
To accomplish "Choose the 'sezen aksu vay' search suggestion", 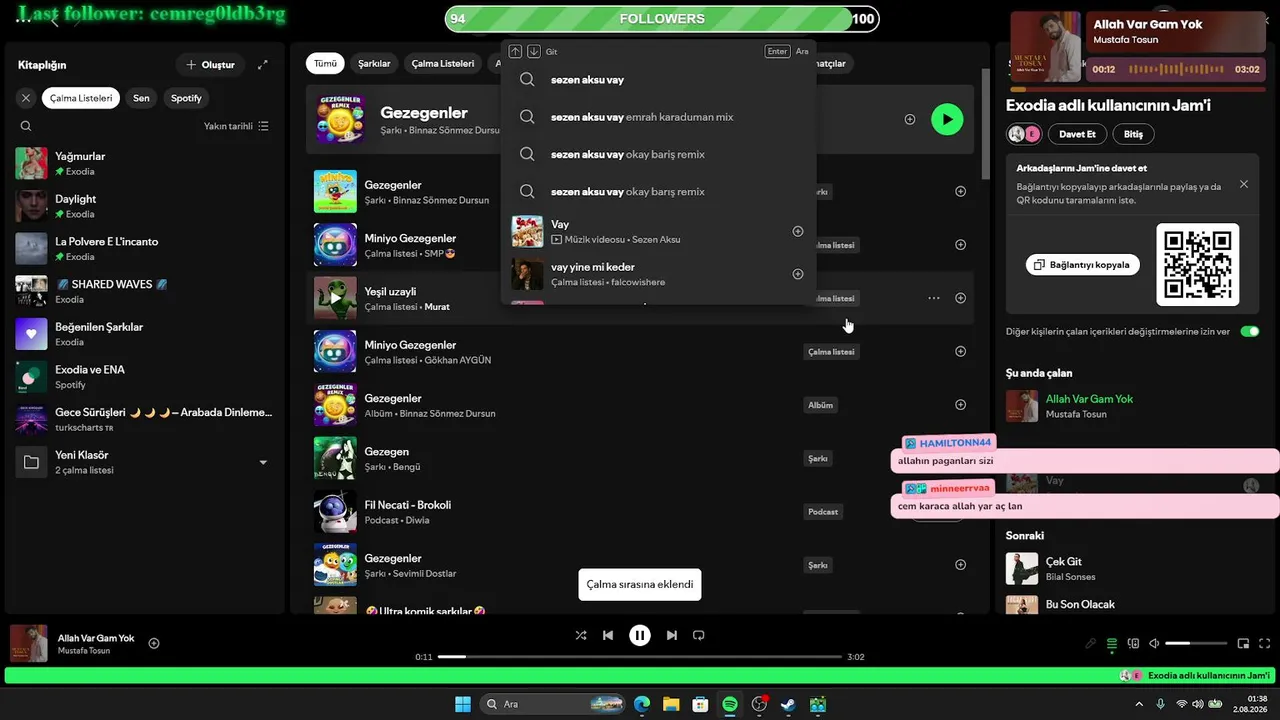I will click(658, 80).
